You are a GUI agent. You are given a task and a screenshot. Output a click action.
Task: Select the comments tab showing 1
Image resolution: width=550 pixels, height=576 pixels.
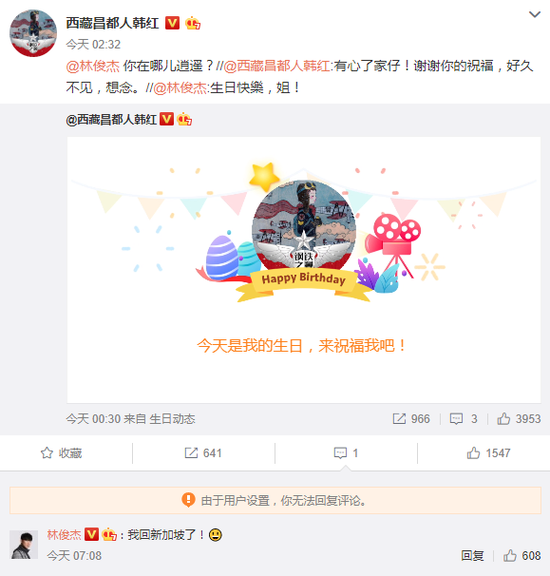tap(346, 453)
